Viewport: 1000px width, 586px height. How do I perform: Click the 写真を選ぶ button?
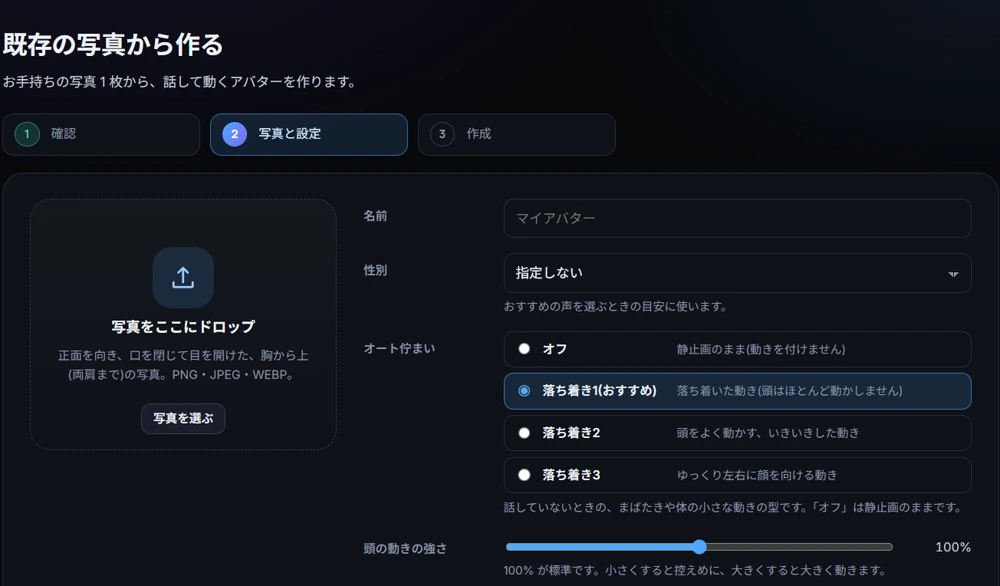click(x=183, y=418)
